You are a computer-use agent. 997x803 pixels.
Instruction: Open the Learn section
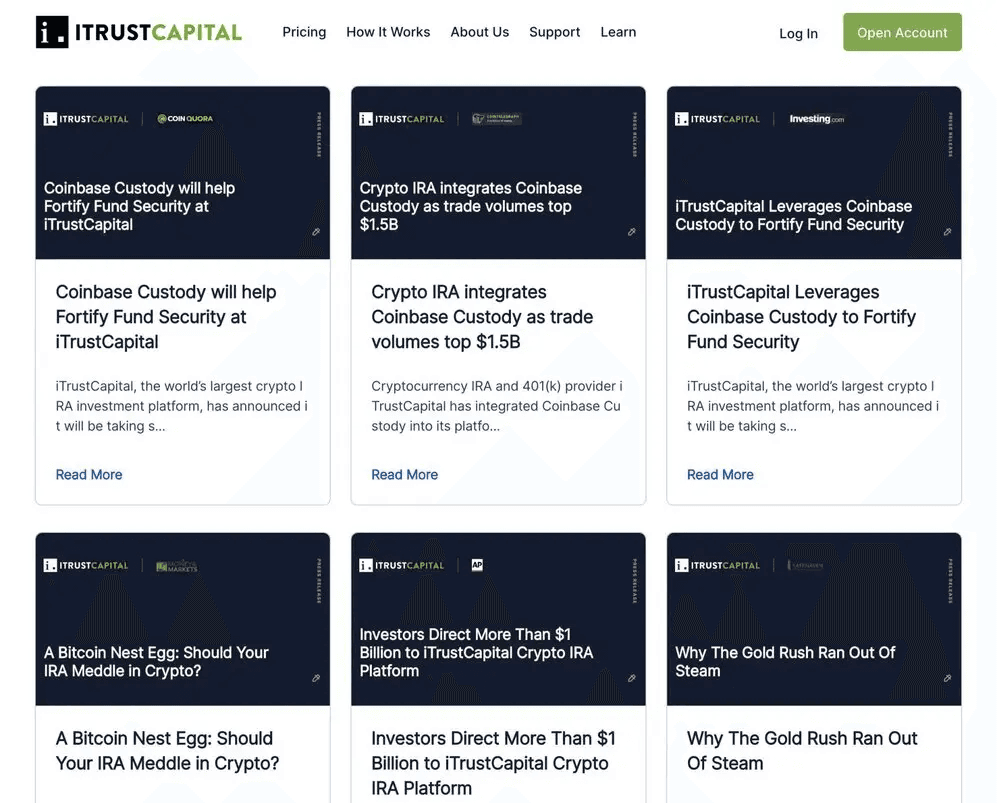[618, 32]
